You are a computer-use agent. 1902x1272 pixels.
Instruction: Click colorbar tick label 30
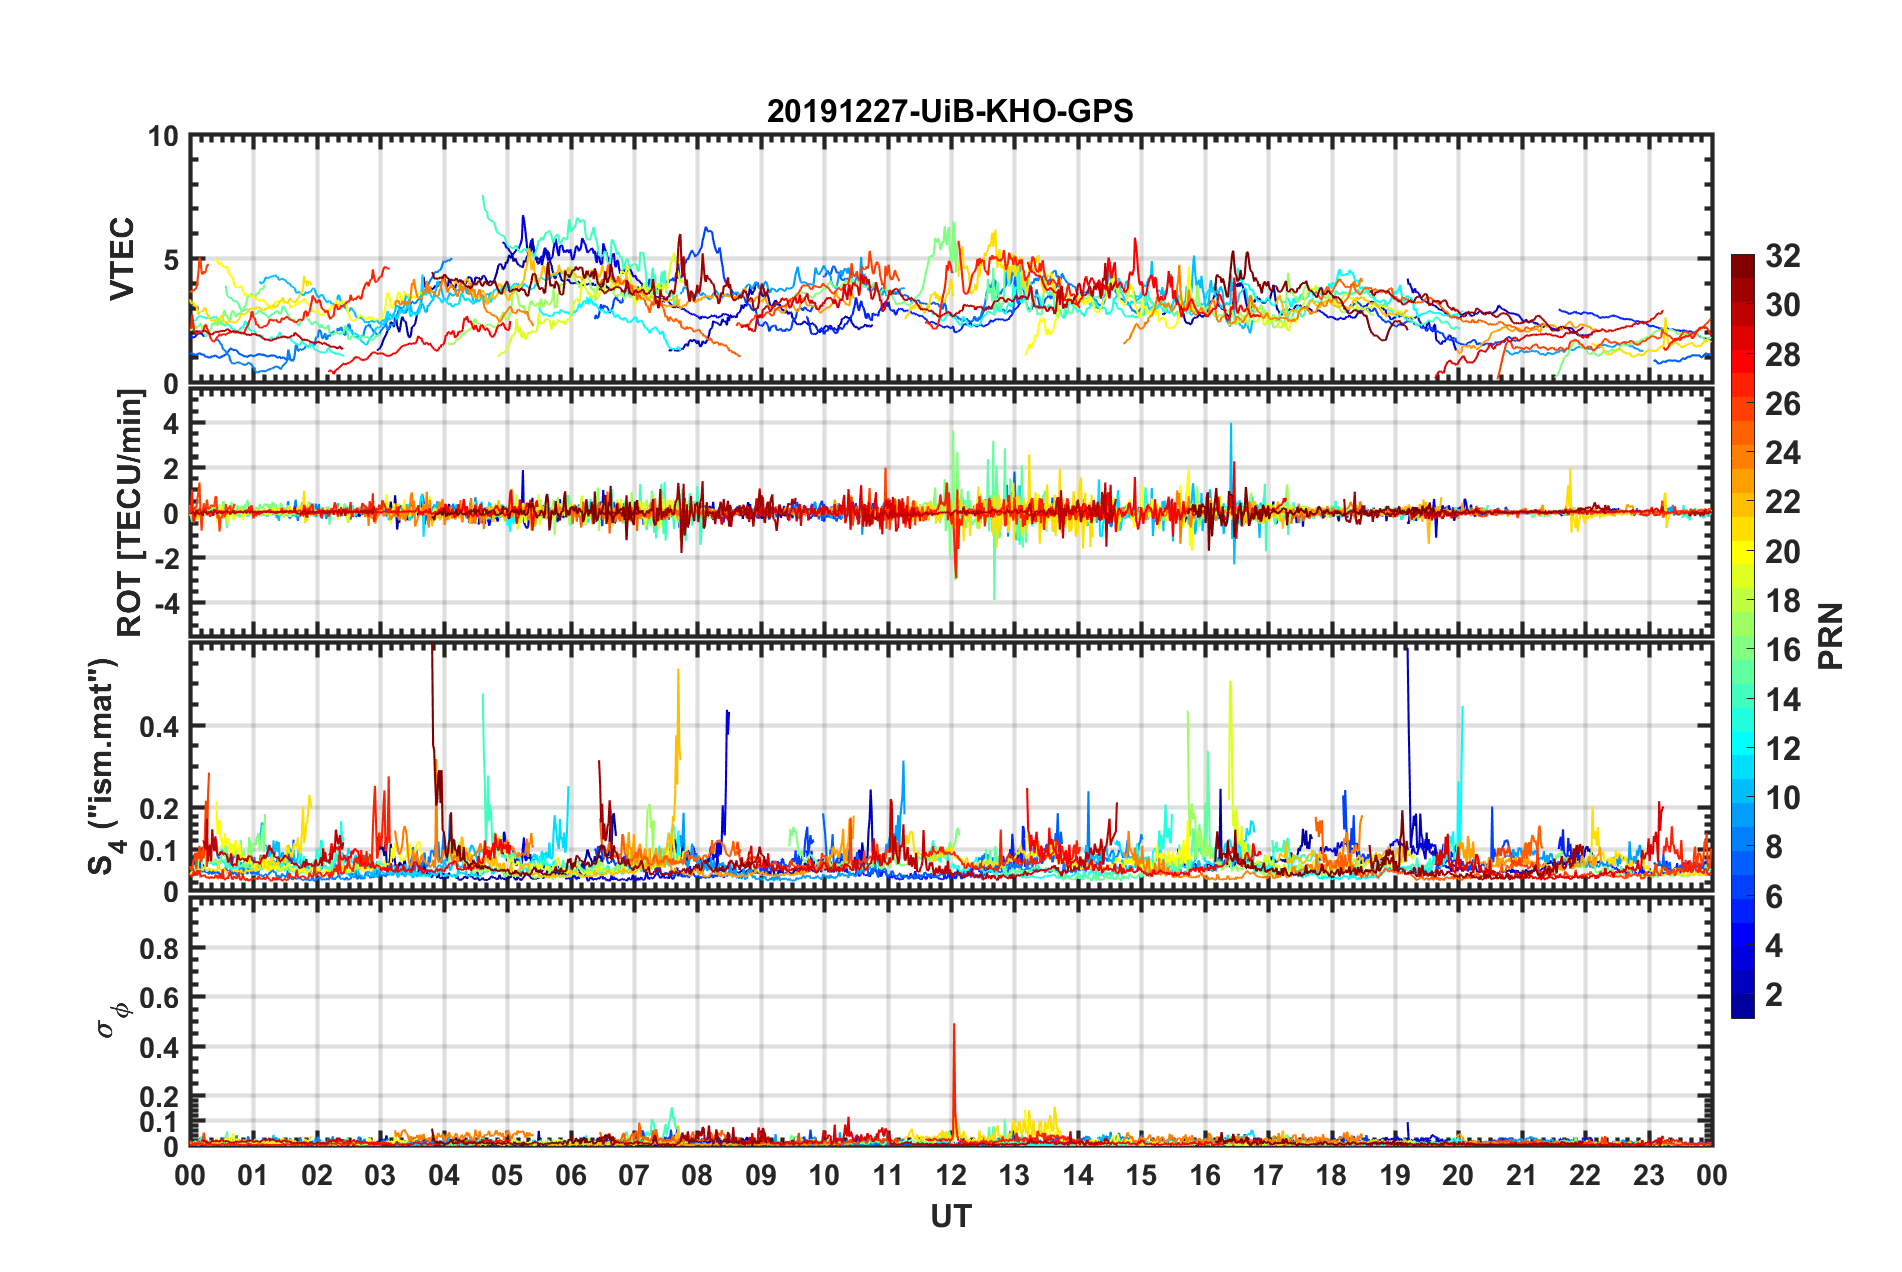(x=1783, y=305)
